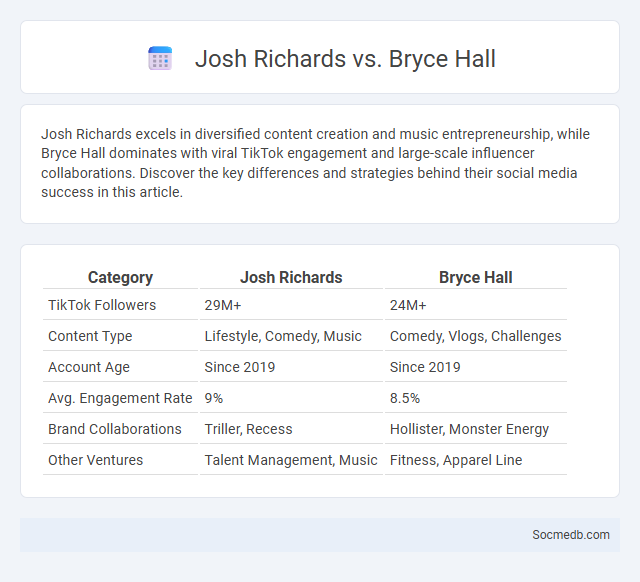This screenshot has height=582, width=640.
Task: Click the 'Bryce Hall' column header
Action: [476, 278]
